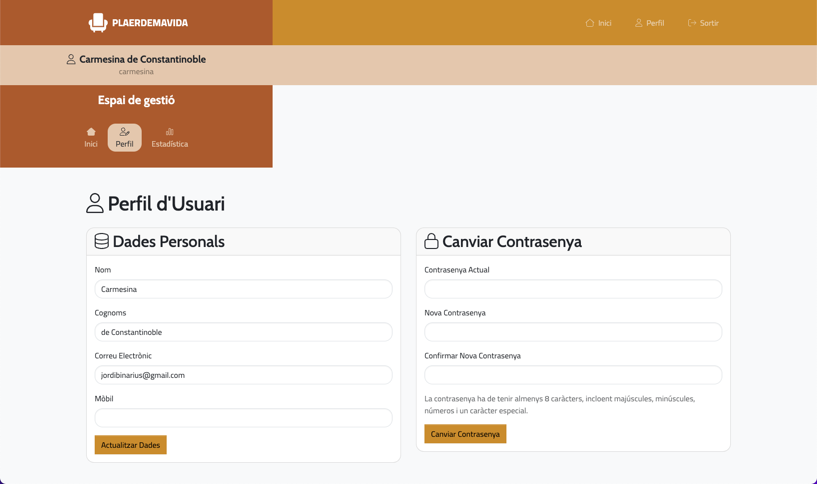817x484 pixels.
Task: Open Perfil from the top navigation bar
Action: [655, 23]
